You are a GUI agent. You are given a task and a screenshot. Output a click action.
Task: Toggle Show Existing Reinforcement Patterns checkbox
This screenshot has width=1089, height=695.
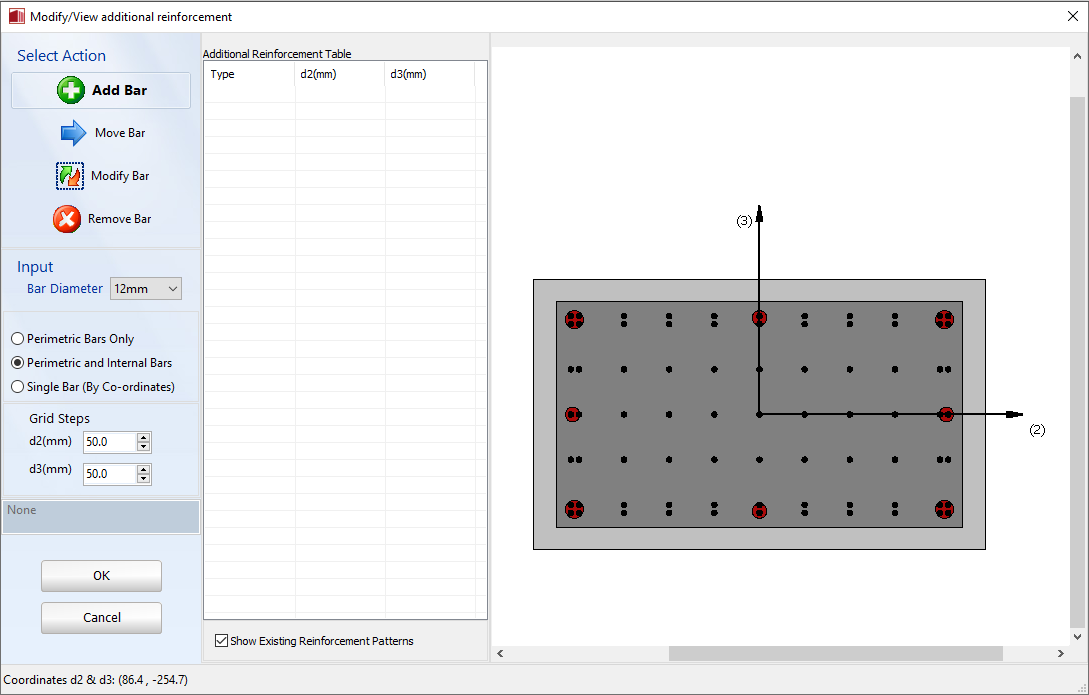(222, 641)
